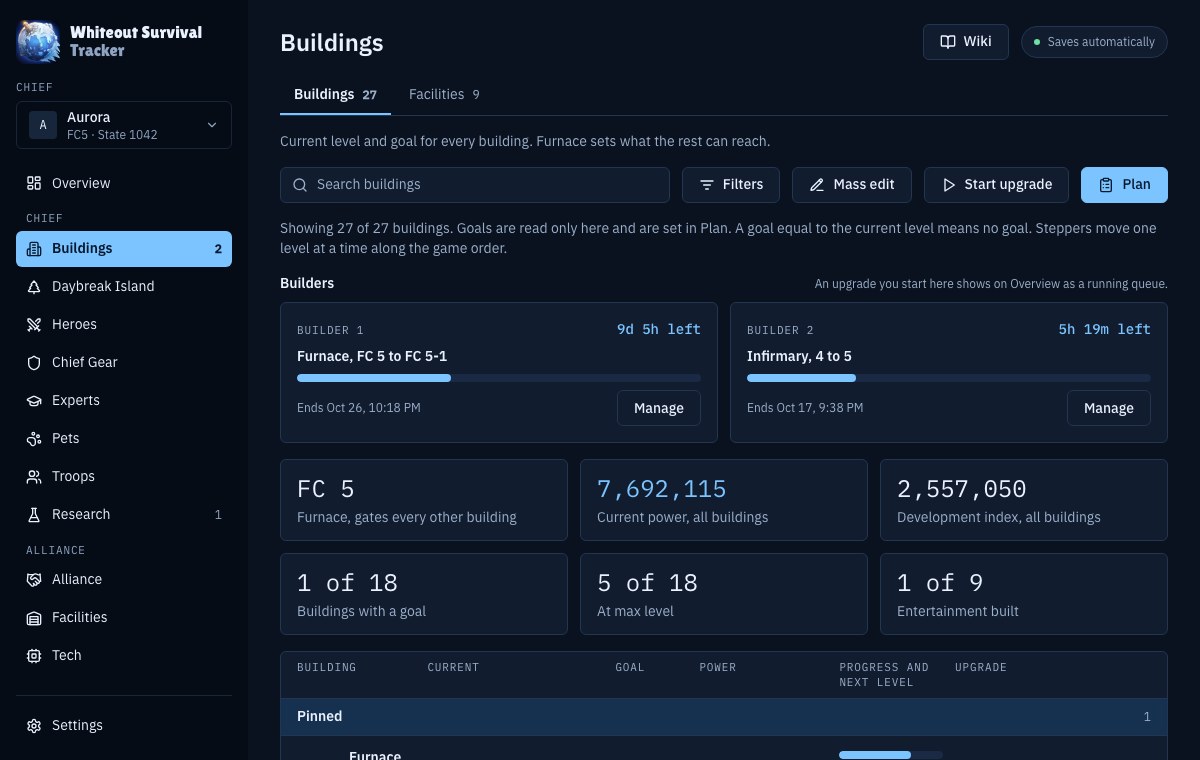Click Builder 2 Infirmary progress bar
1200x760 pixels.
[949, 378]
